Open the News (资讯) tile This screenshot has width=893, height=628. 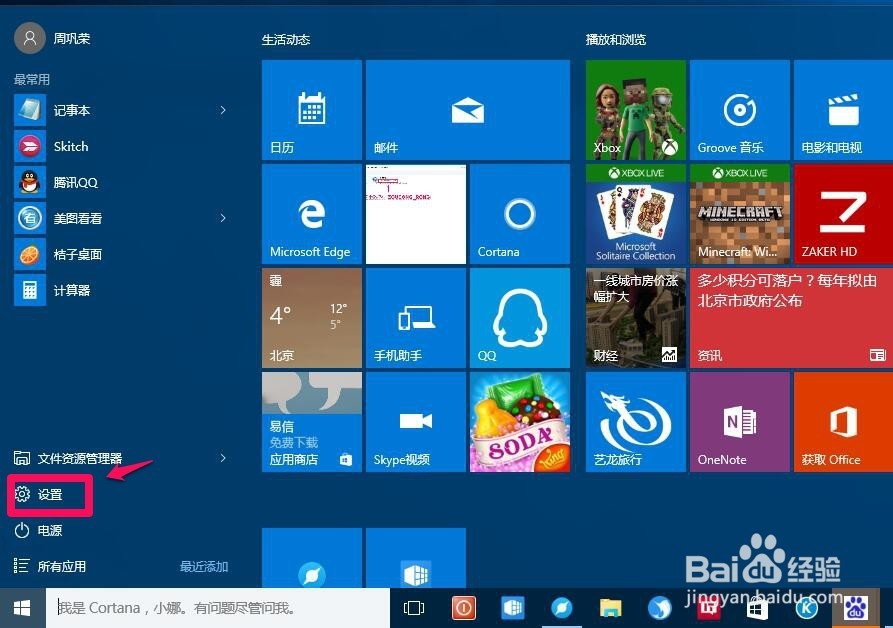(792, 318)
